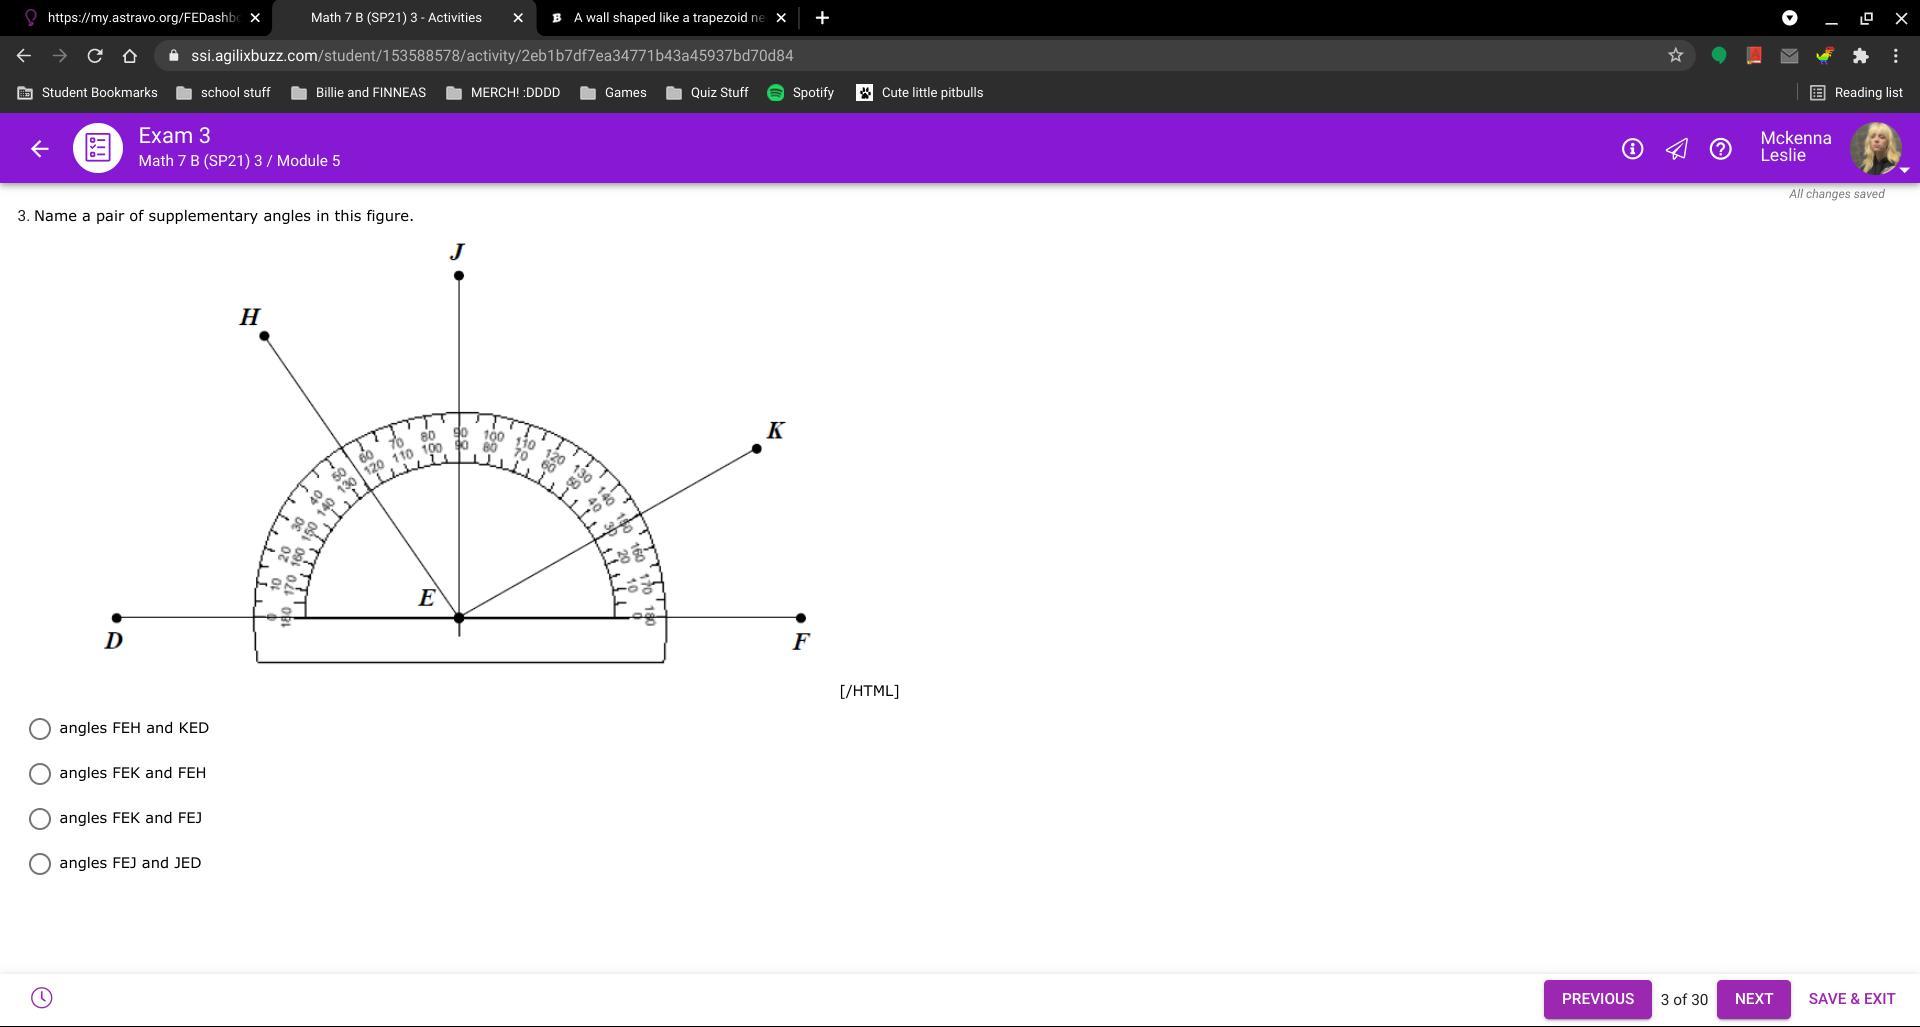Click the PREVIOUS question button
This screenshot has height=1027, width=1920.
click(x=1597, y=999)
